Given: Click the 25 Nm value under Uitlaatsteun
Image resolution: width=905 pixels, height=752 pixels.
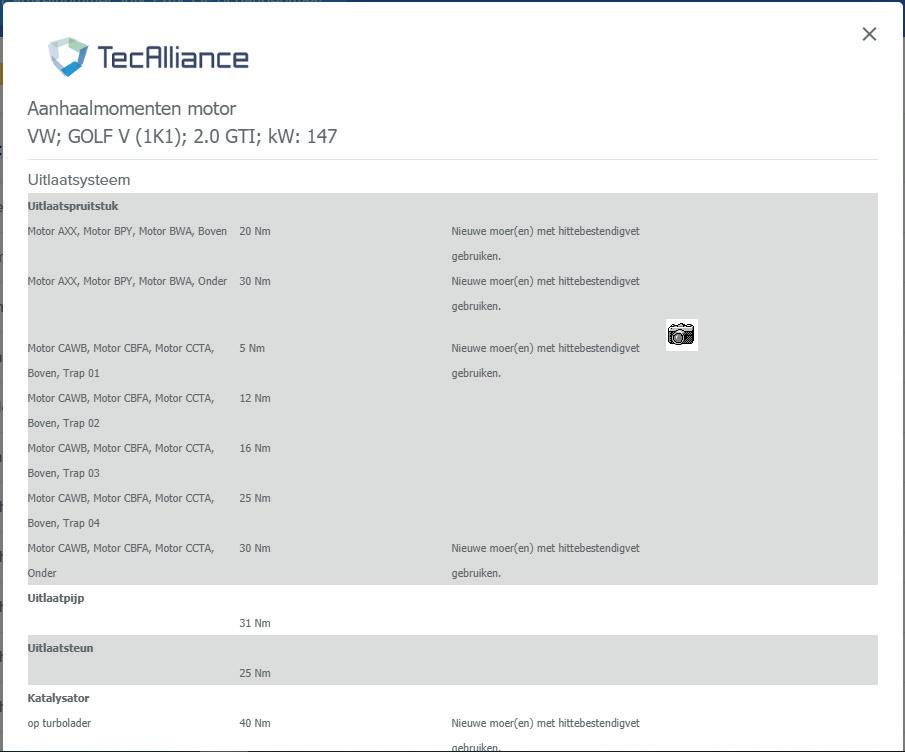Looking at the screenshot, I should point(255,674).
